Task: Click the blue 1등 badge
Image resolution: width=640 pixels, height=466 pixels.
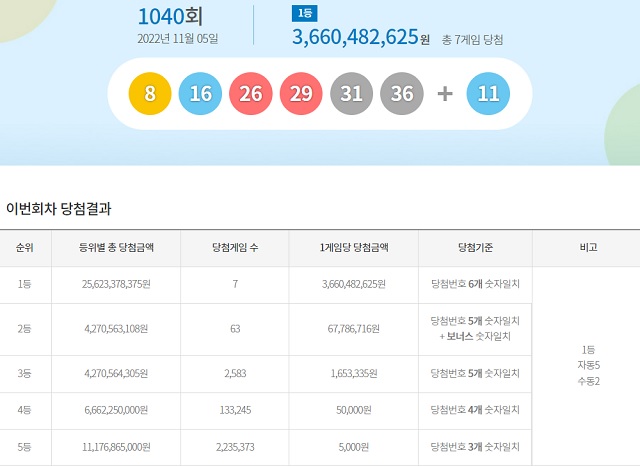Action: click(304, 13)
